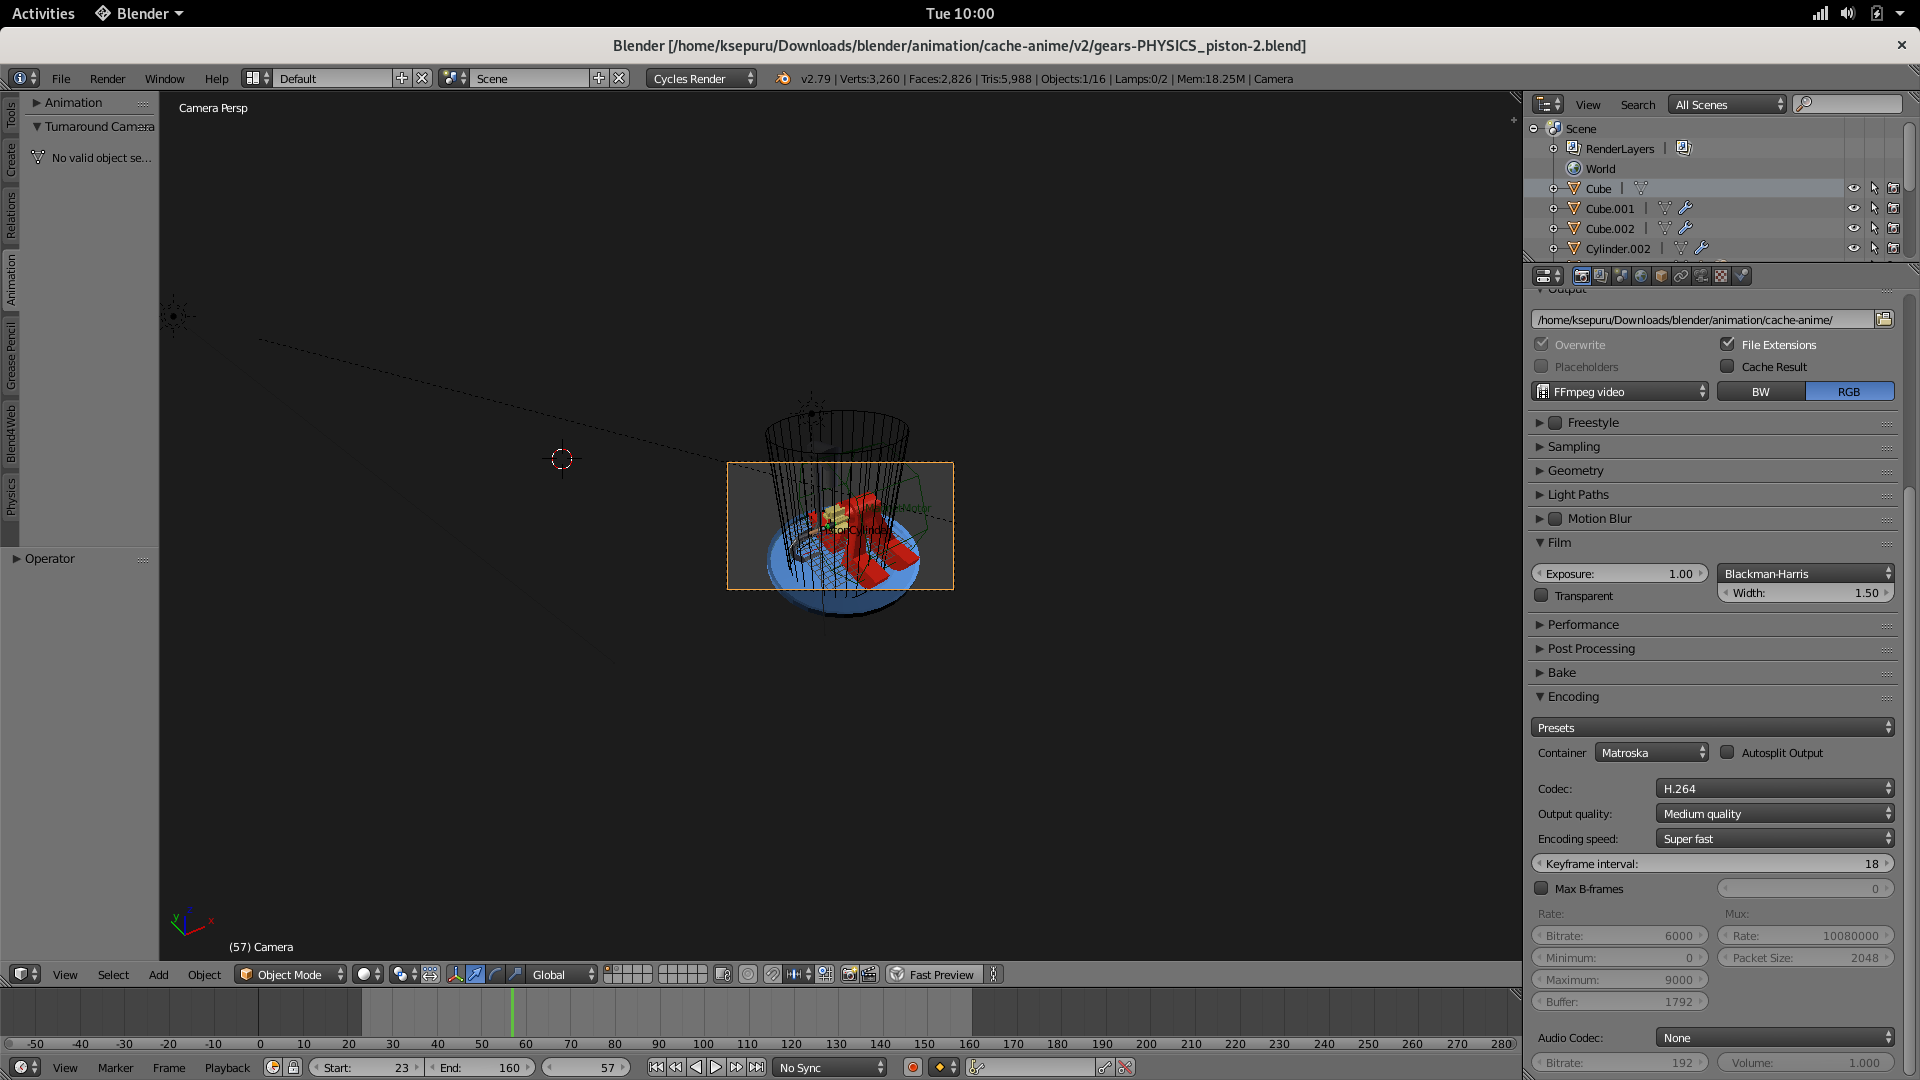Viewport: 1920px width, 1080px height.
Task: Open the Codec dropdown showing H.264
Action: tap(1775, 788)
